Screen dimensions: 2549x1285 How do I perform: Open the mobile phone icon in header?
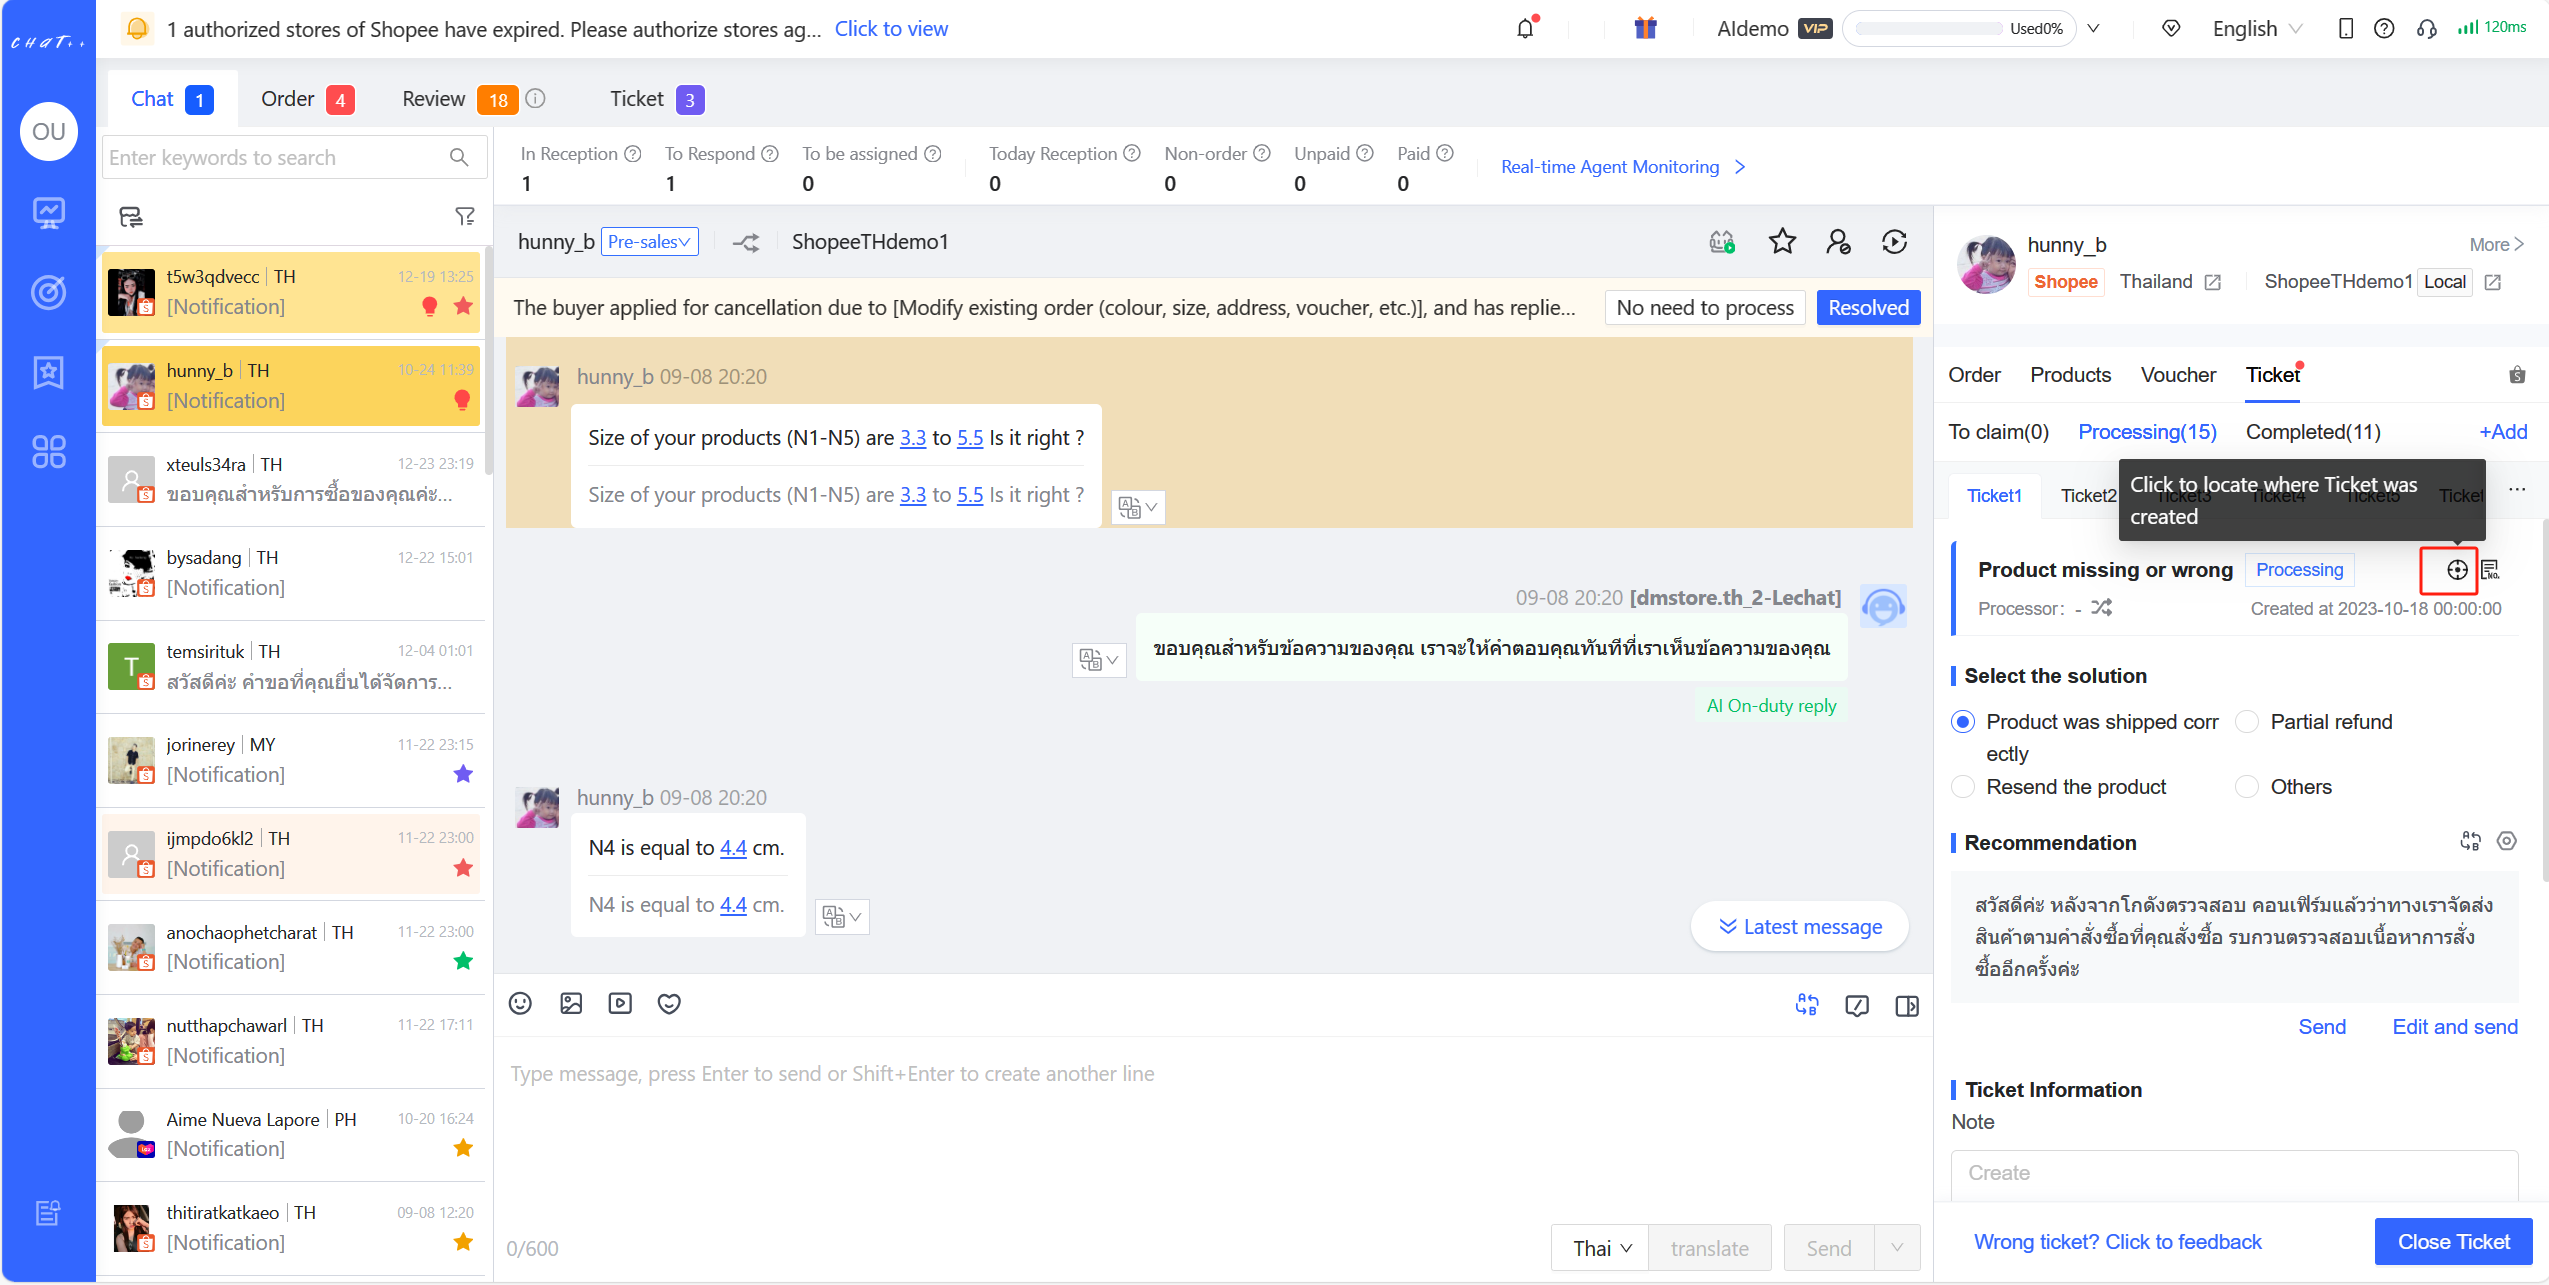click(2346, 28)
